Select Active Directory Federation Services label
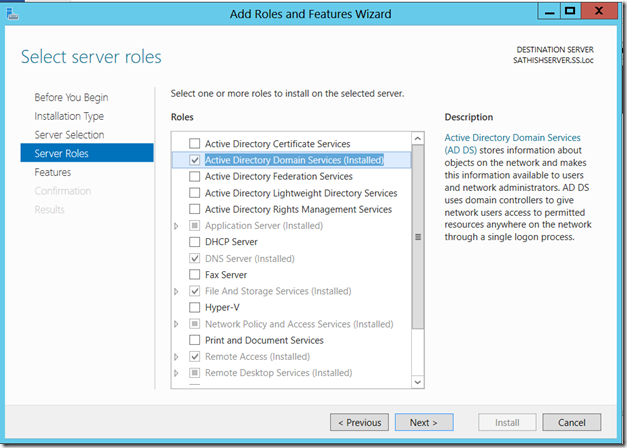The image size is (627, 448). pos(279,176)
